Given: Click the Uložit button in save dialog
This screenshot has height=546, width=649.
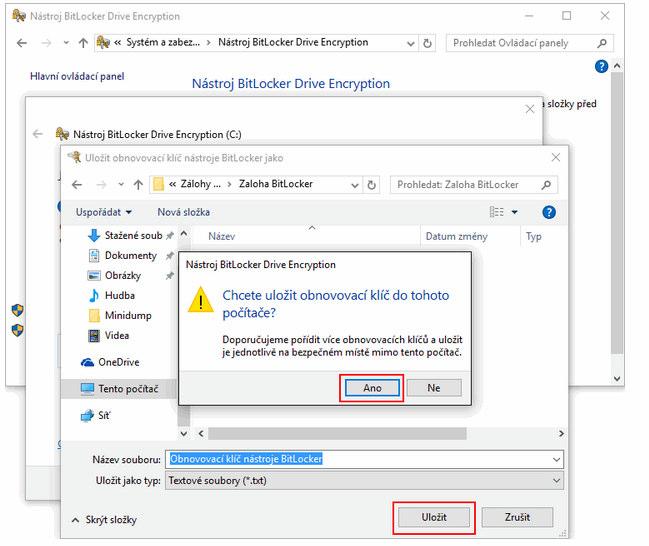Looking at the screenshot, I should (434, 517).
